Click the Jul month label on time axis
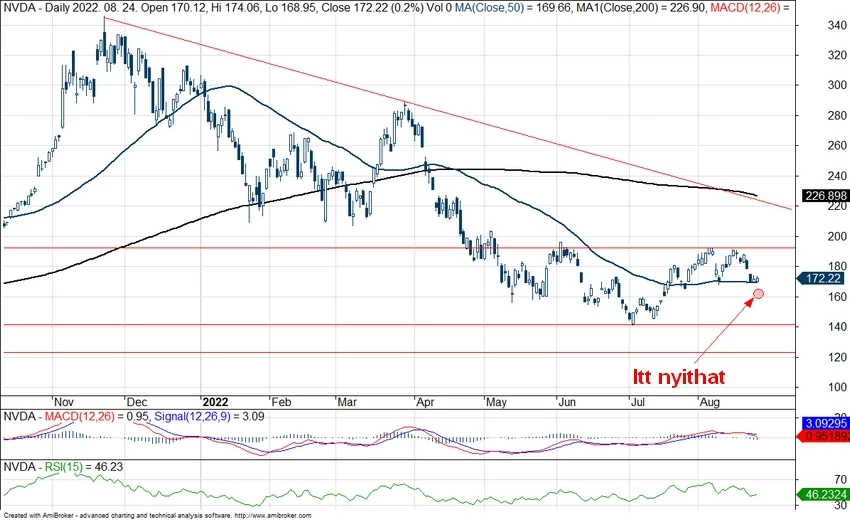The image size is (850, 520). point(638,402)
